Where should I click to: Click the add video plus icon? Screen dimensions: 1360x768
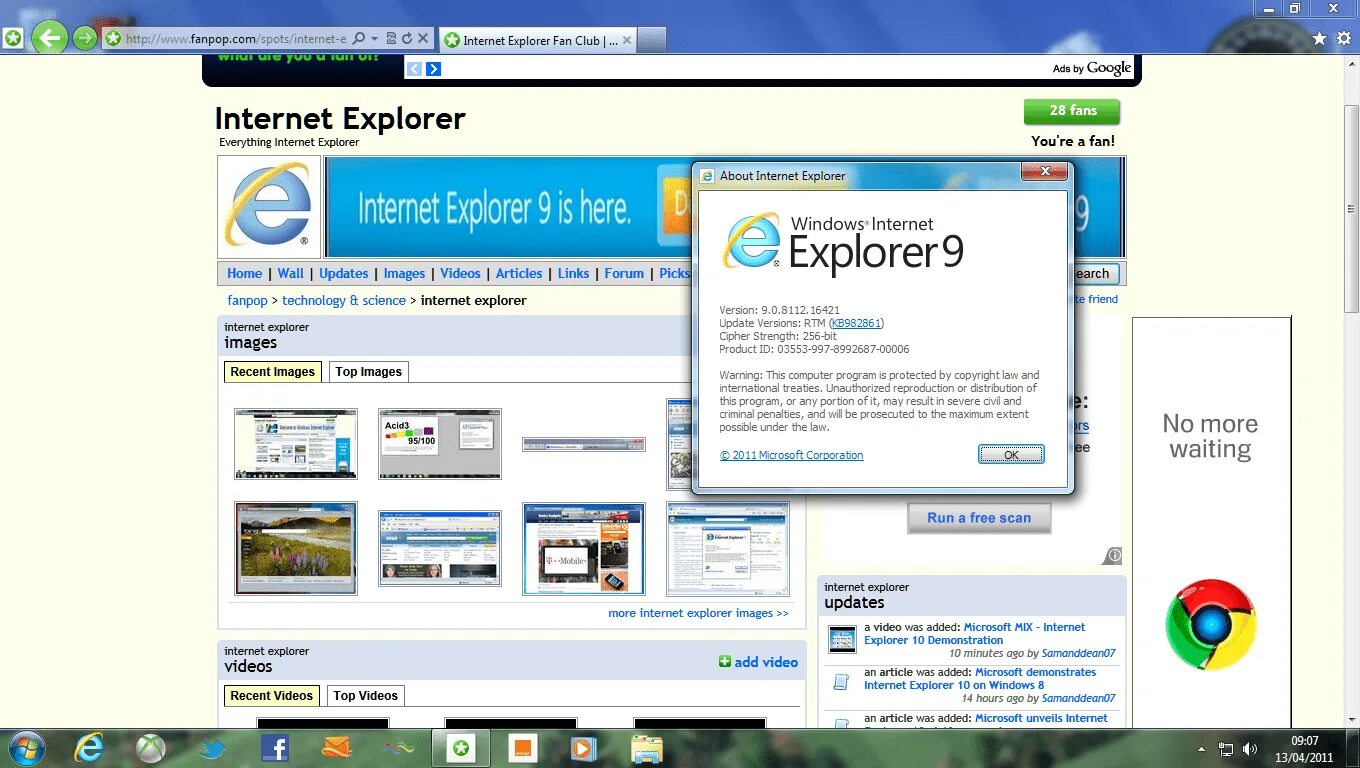click(x=725, y=662)
